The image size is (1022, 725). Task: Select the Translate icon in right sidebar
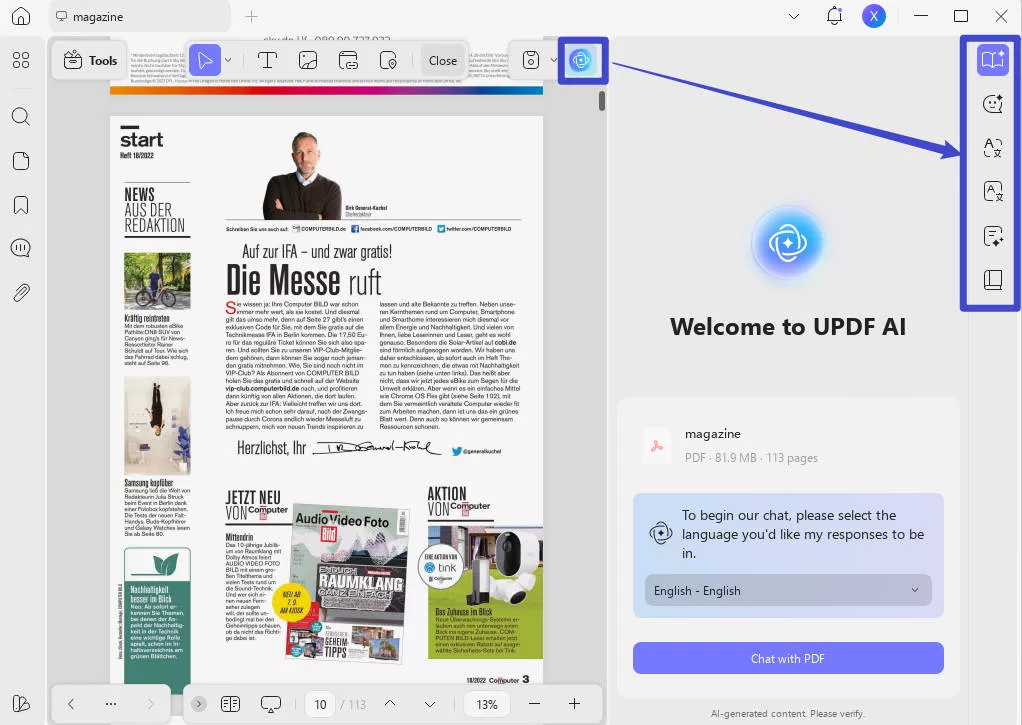992,147
